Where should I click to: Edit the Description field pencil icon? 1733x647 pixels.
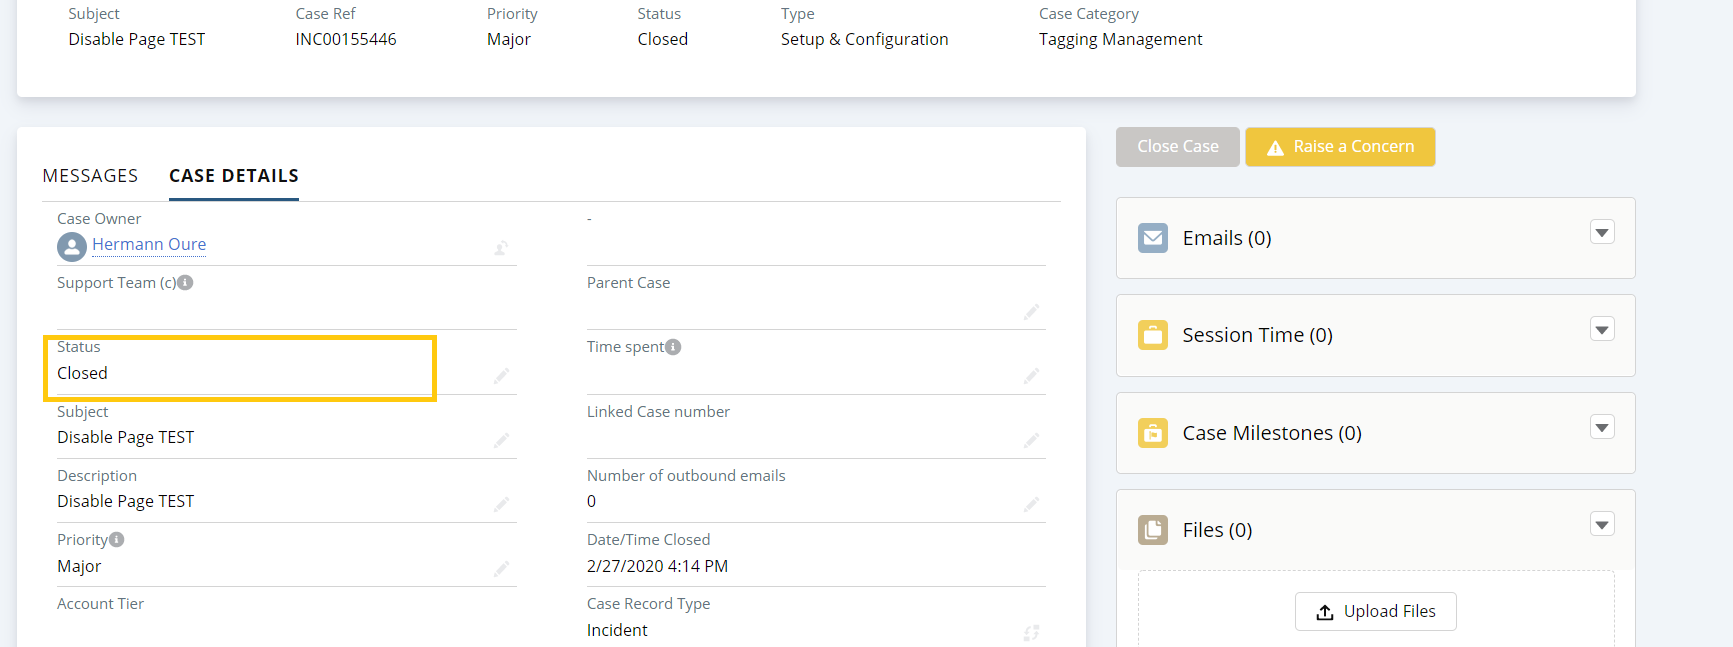pyautogui.click(x=501, y=504)
